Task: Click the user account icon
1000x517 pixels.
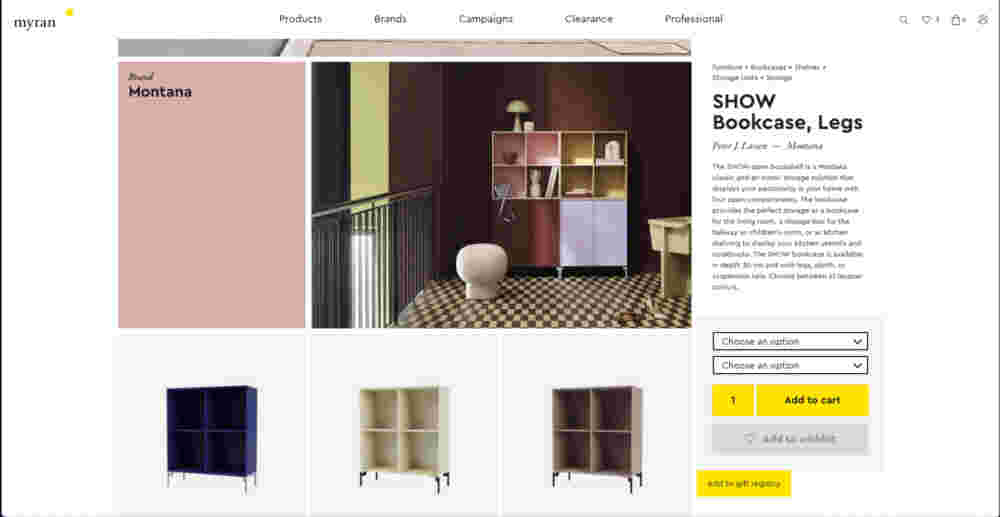Action: pyautogui.click(x=983, y=20)
